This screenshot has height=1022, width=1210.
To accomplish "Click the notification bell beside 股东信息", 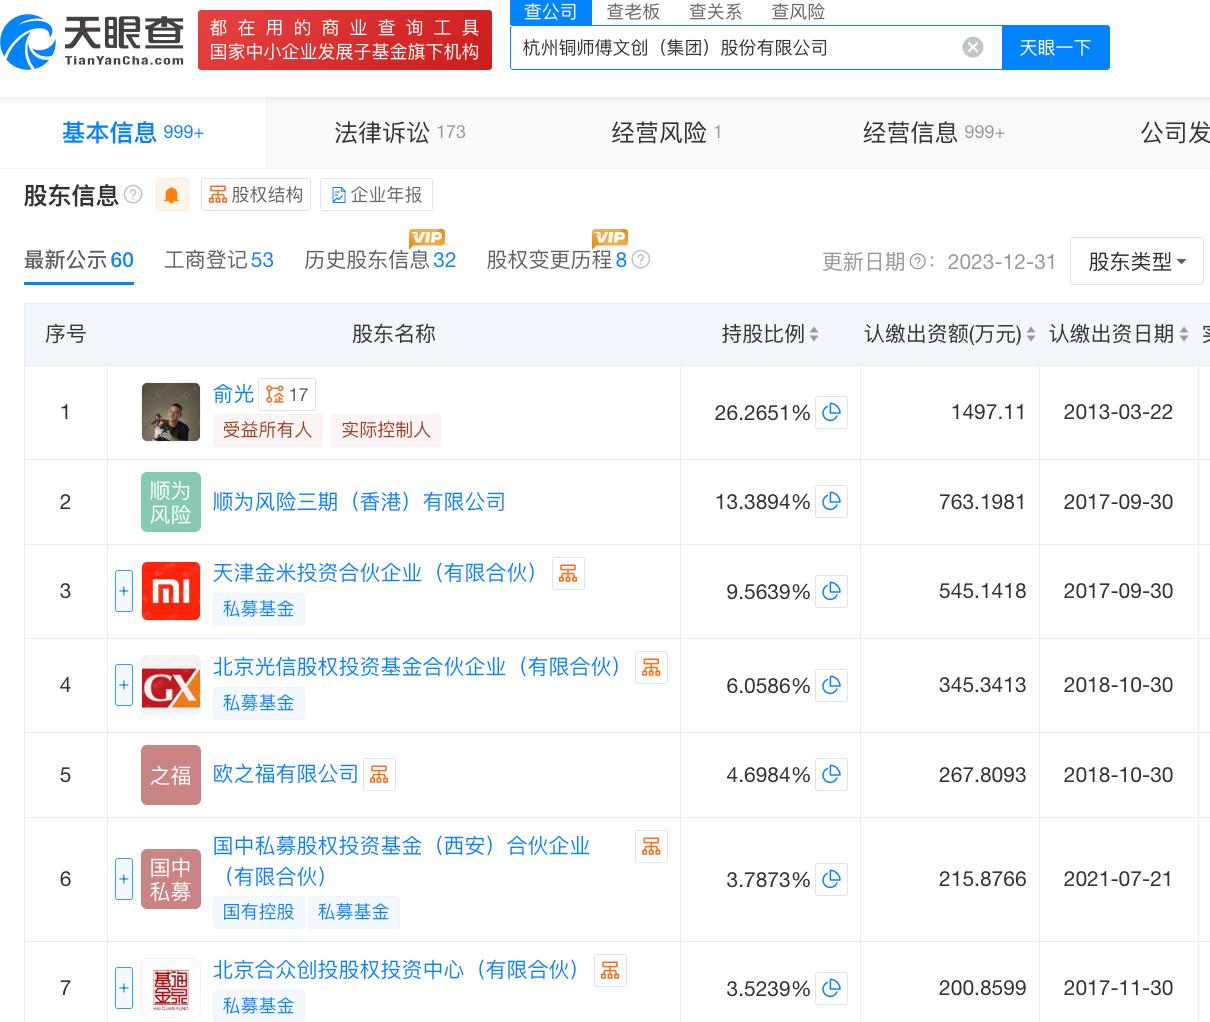I will tap(171, 194).
